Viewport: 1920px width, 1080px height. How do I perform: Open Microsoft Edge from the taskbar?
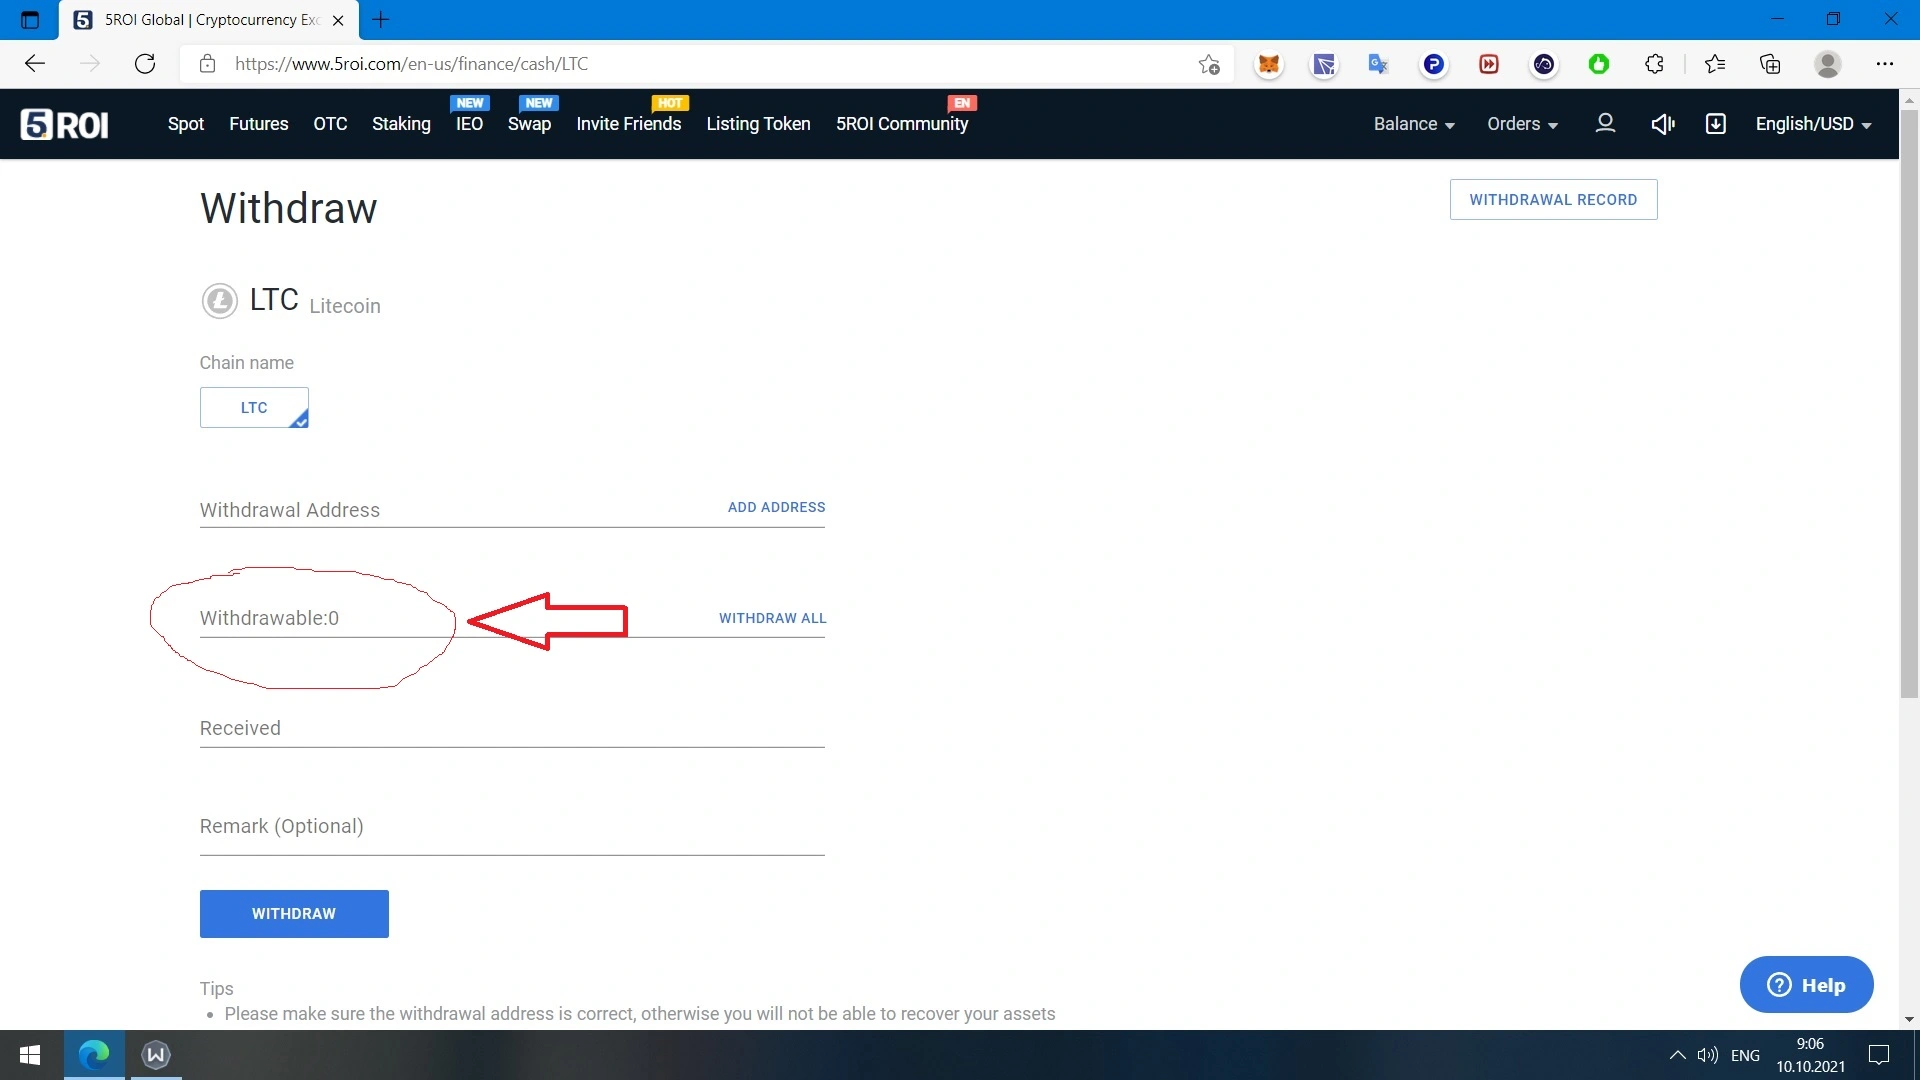(94, 1055)
